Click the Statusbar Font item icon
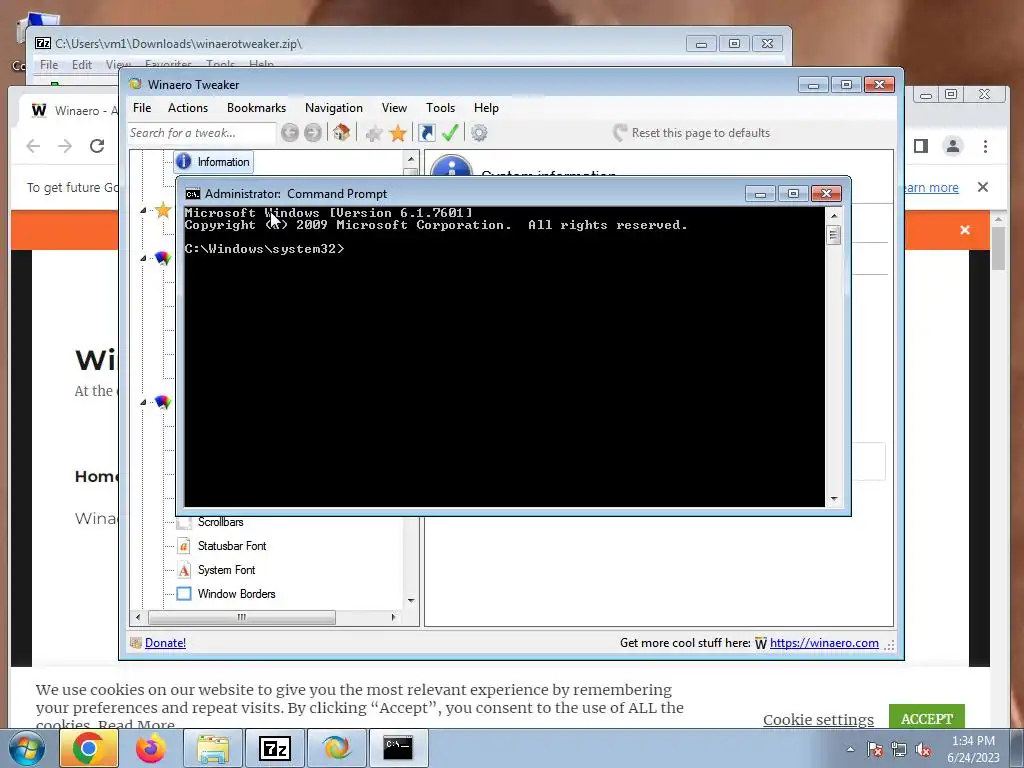The width and height of the screenshot is (1024, 768). pyautogui.click(x=184, y=546)
